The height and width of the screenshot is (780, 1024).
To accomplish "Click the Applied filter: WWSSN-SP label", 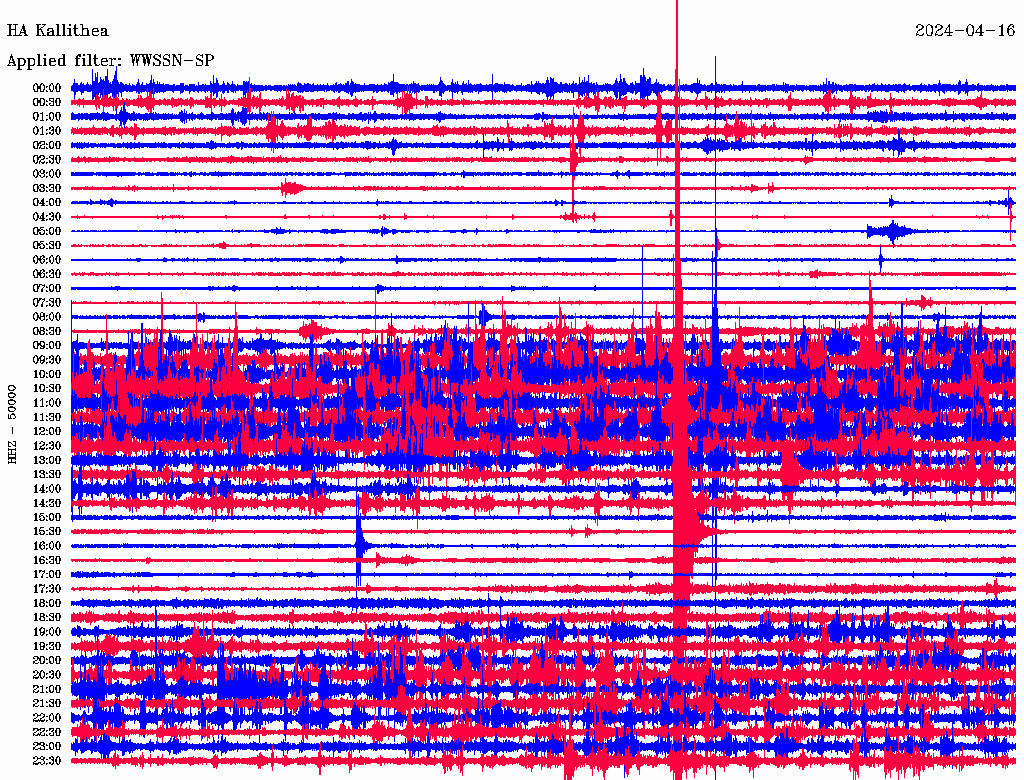I will click(110, 61).
